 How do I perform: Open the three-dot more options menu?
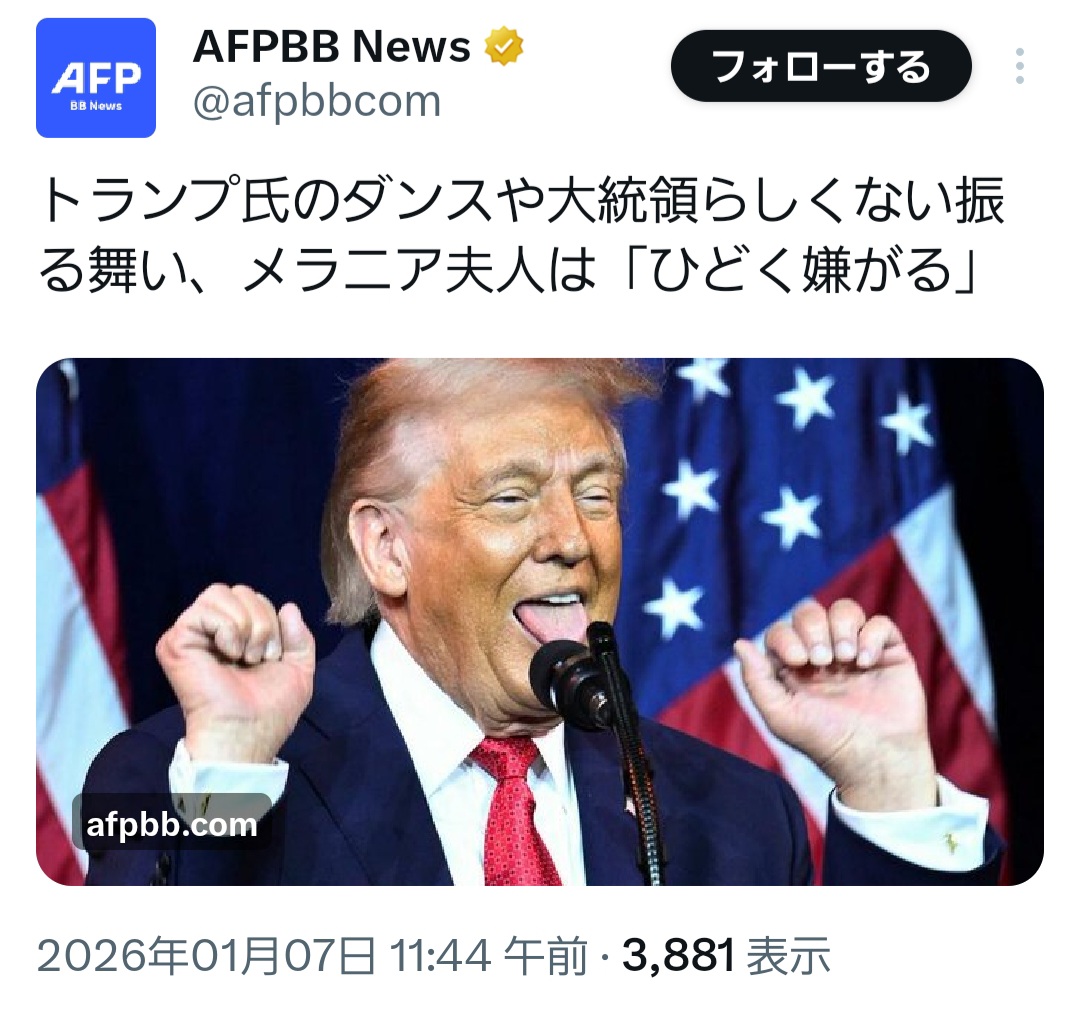click(x=1019, y=66)
